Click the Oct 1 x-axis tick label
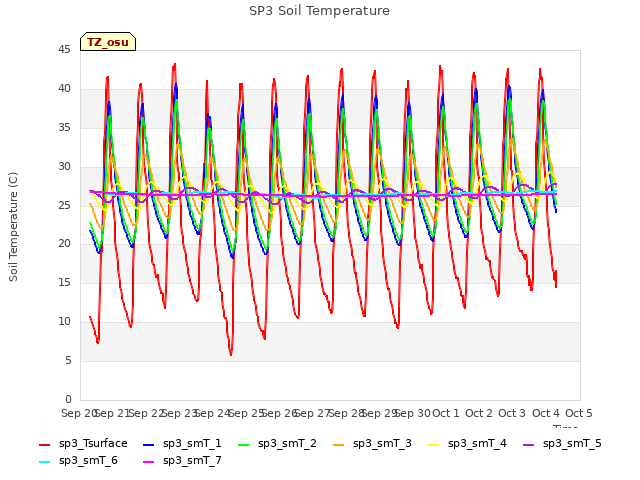 [x=446, y=413]
